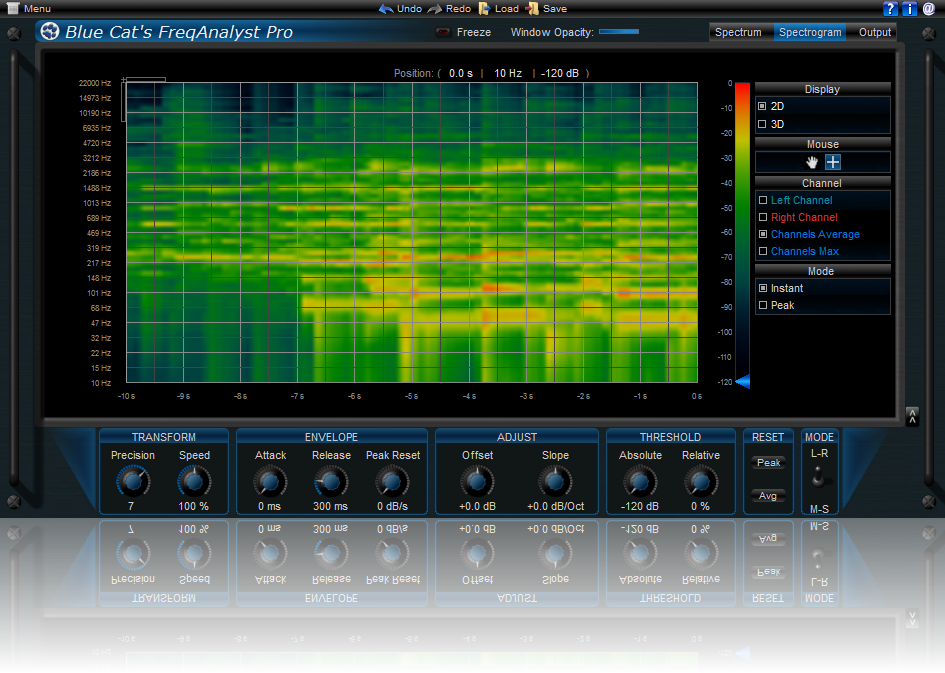The image size is (945, 673).
Task: Click the Absolute threshold knob
Action: [639, 481]
